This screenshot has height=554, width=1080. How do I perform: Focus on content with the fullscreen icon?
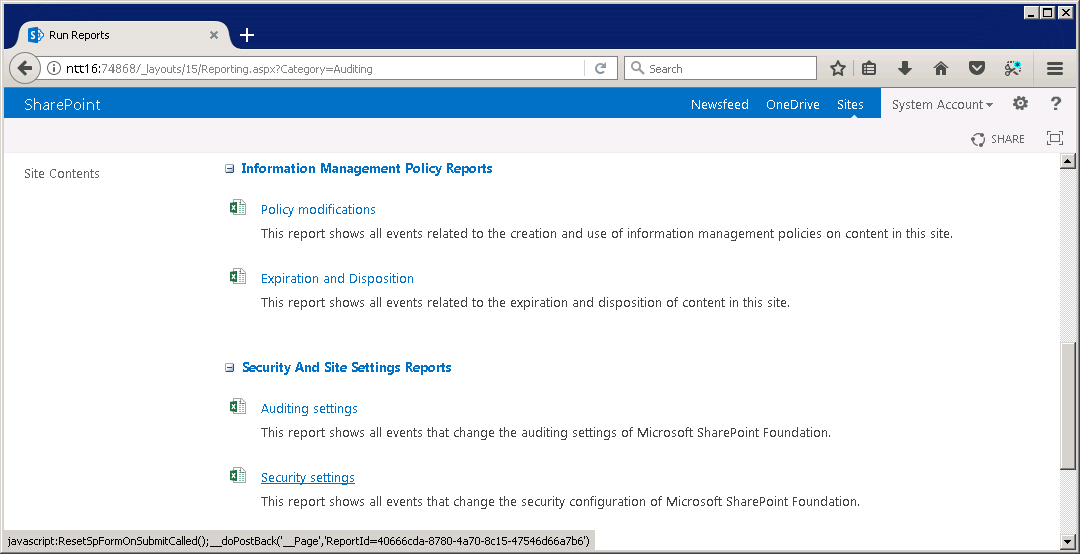[1055, 138]
